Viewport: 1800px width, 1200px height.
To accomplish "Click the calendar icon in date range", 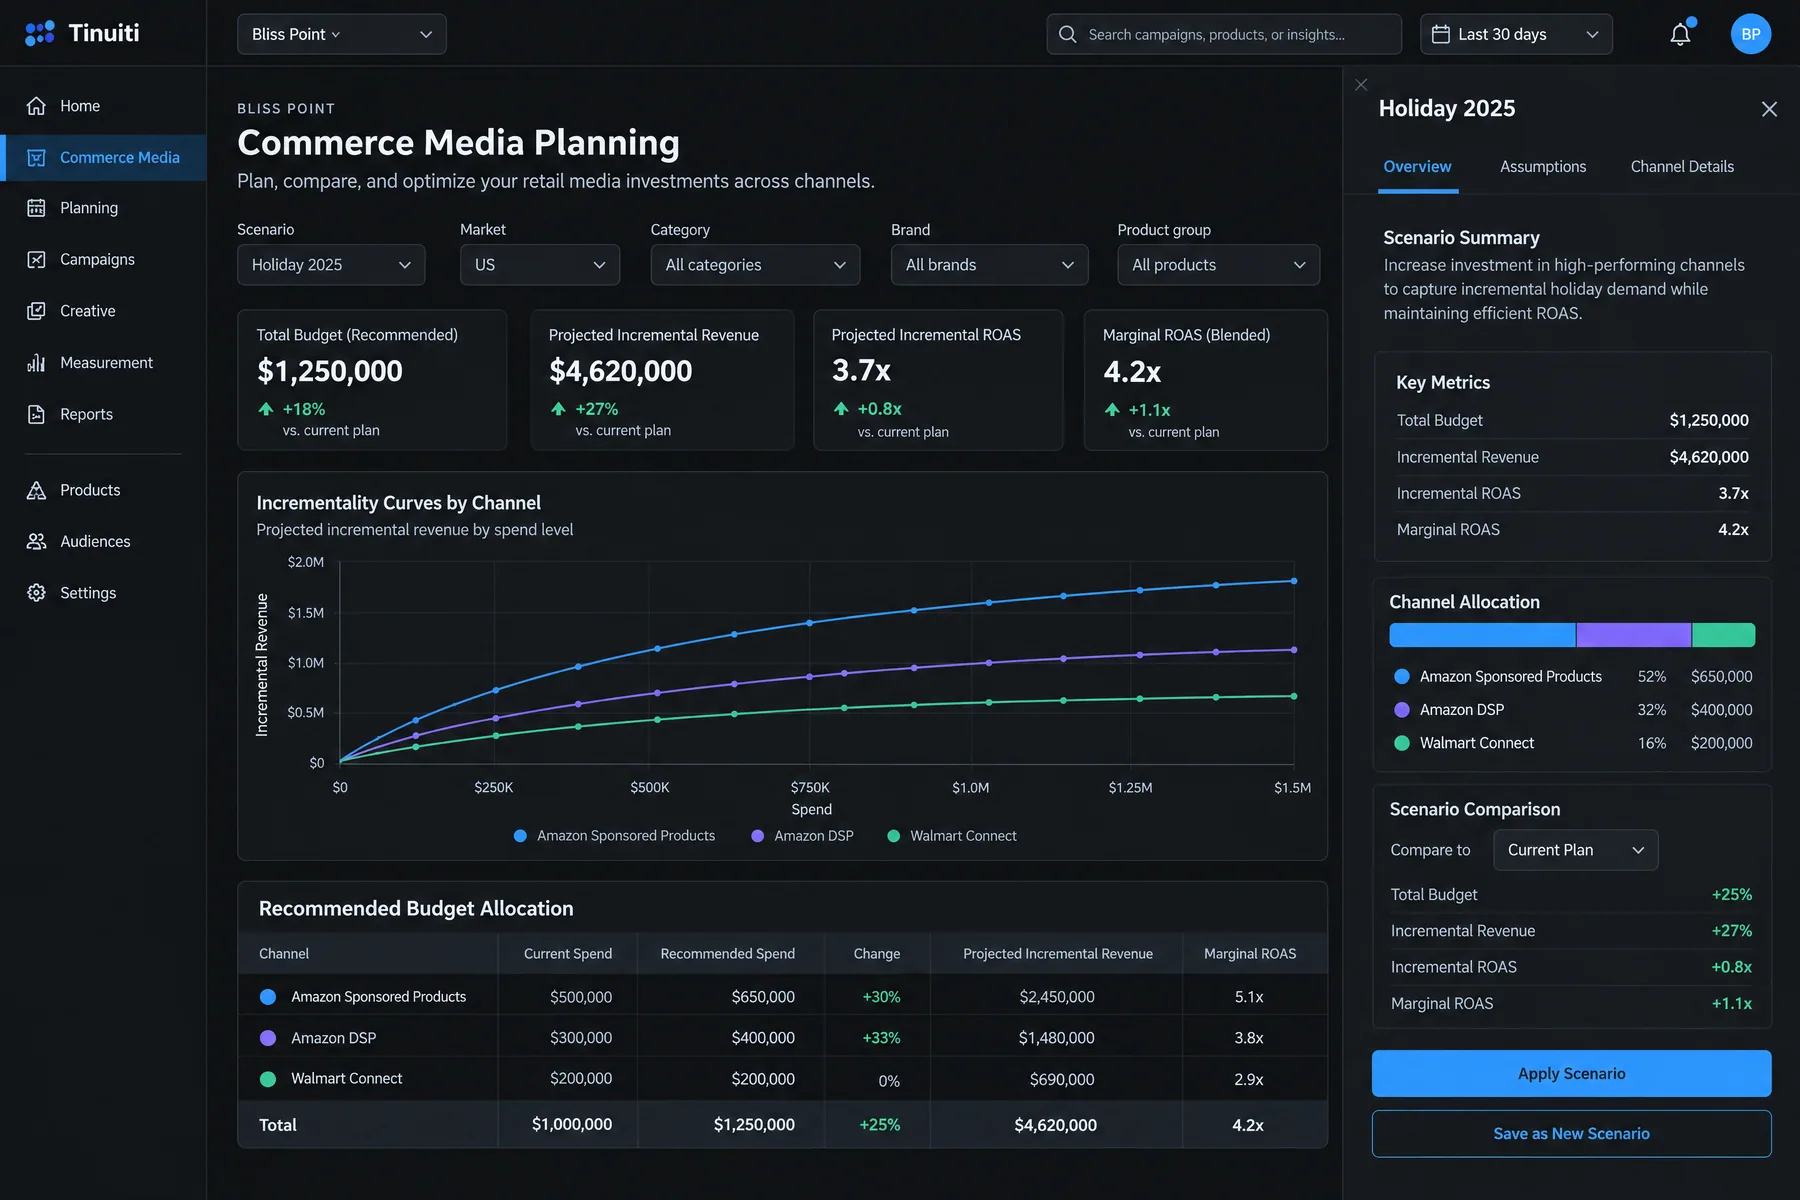I will pos(1441,34).
